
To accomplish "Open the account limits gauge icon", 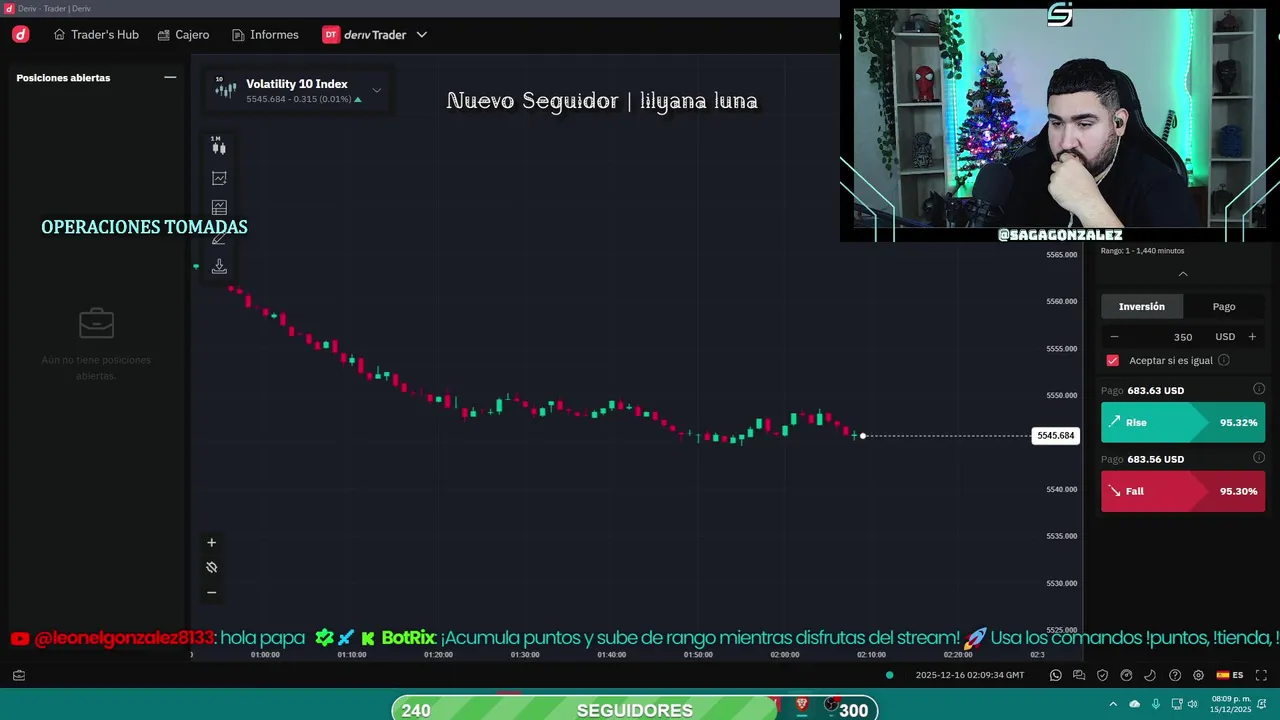I will tap(1127, 675).
